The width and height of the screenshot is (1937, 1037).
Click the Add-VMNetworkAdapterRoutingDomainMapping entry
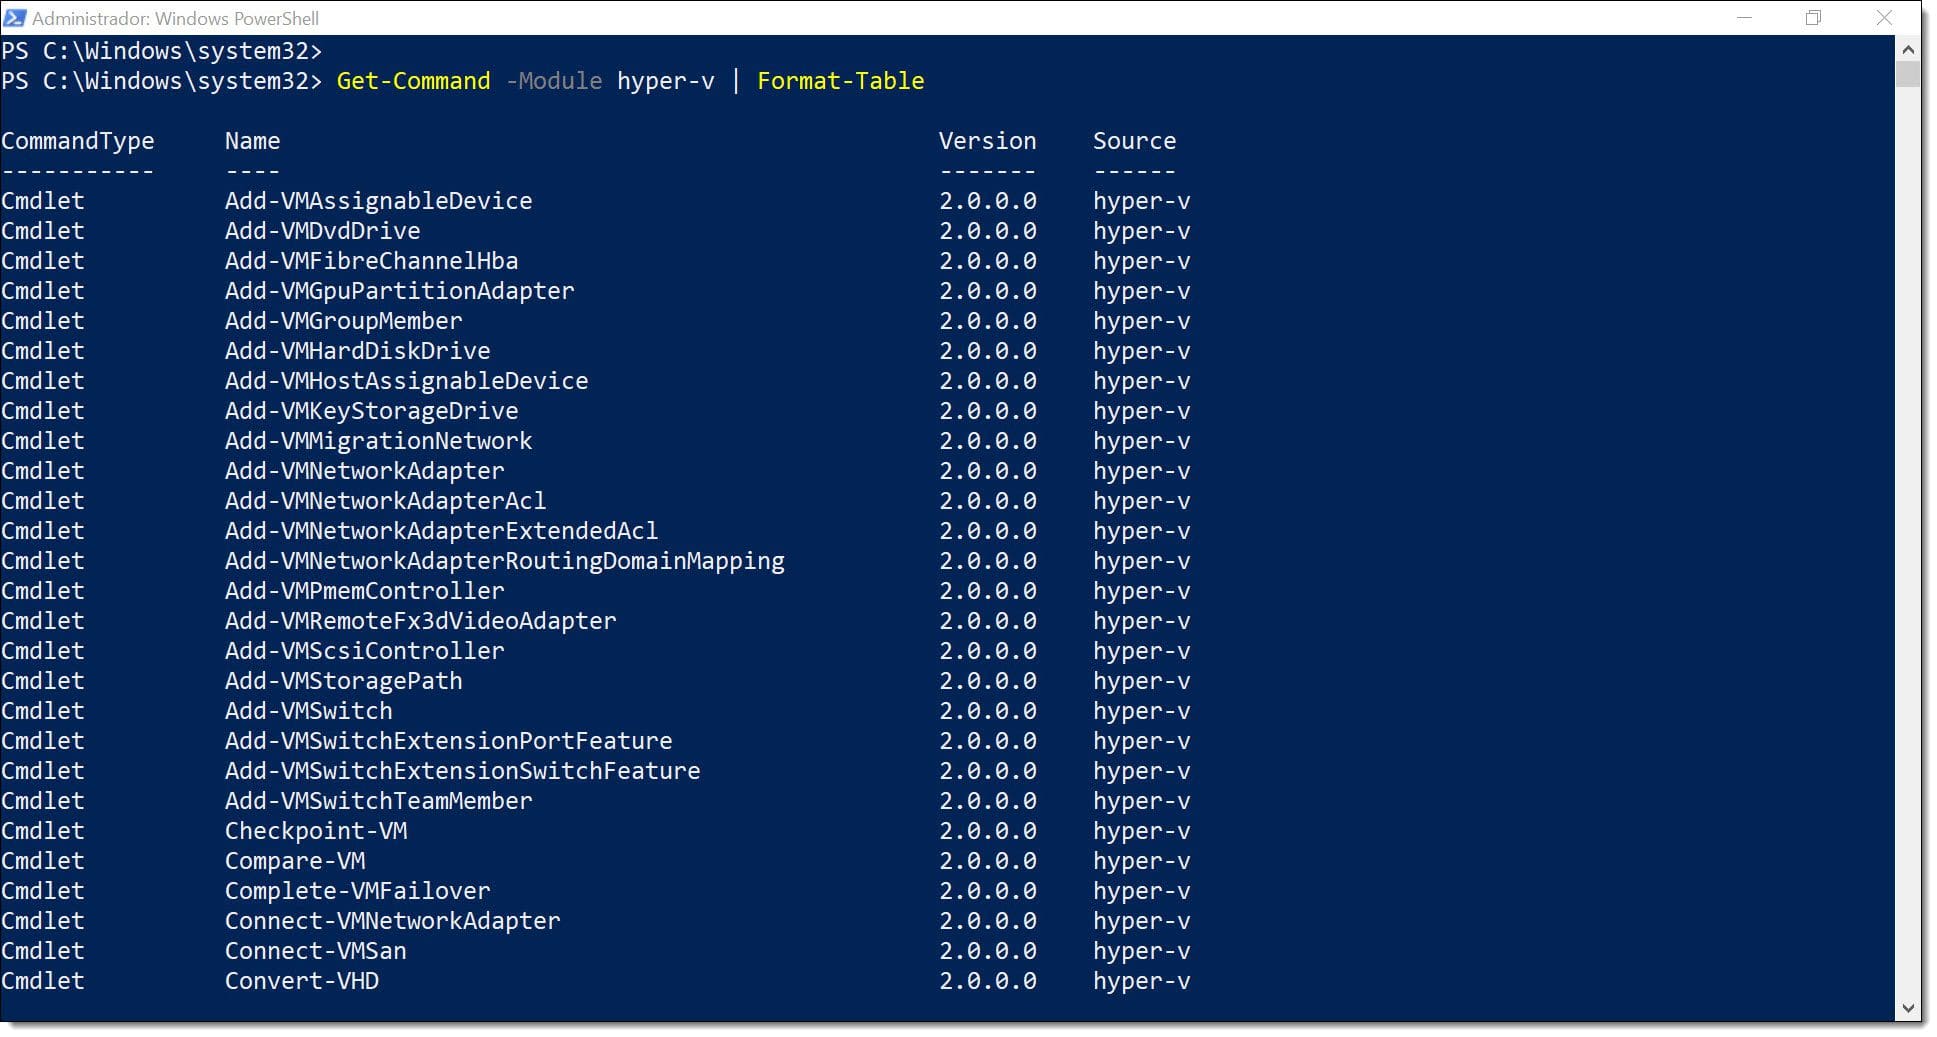pos(504,561)
